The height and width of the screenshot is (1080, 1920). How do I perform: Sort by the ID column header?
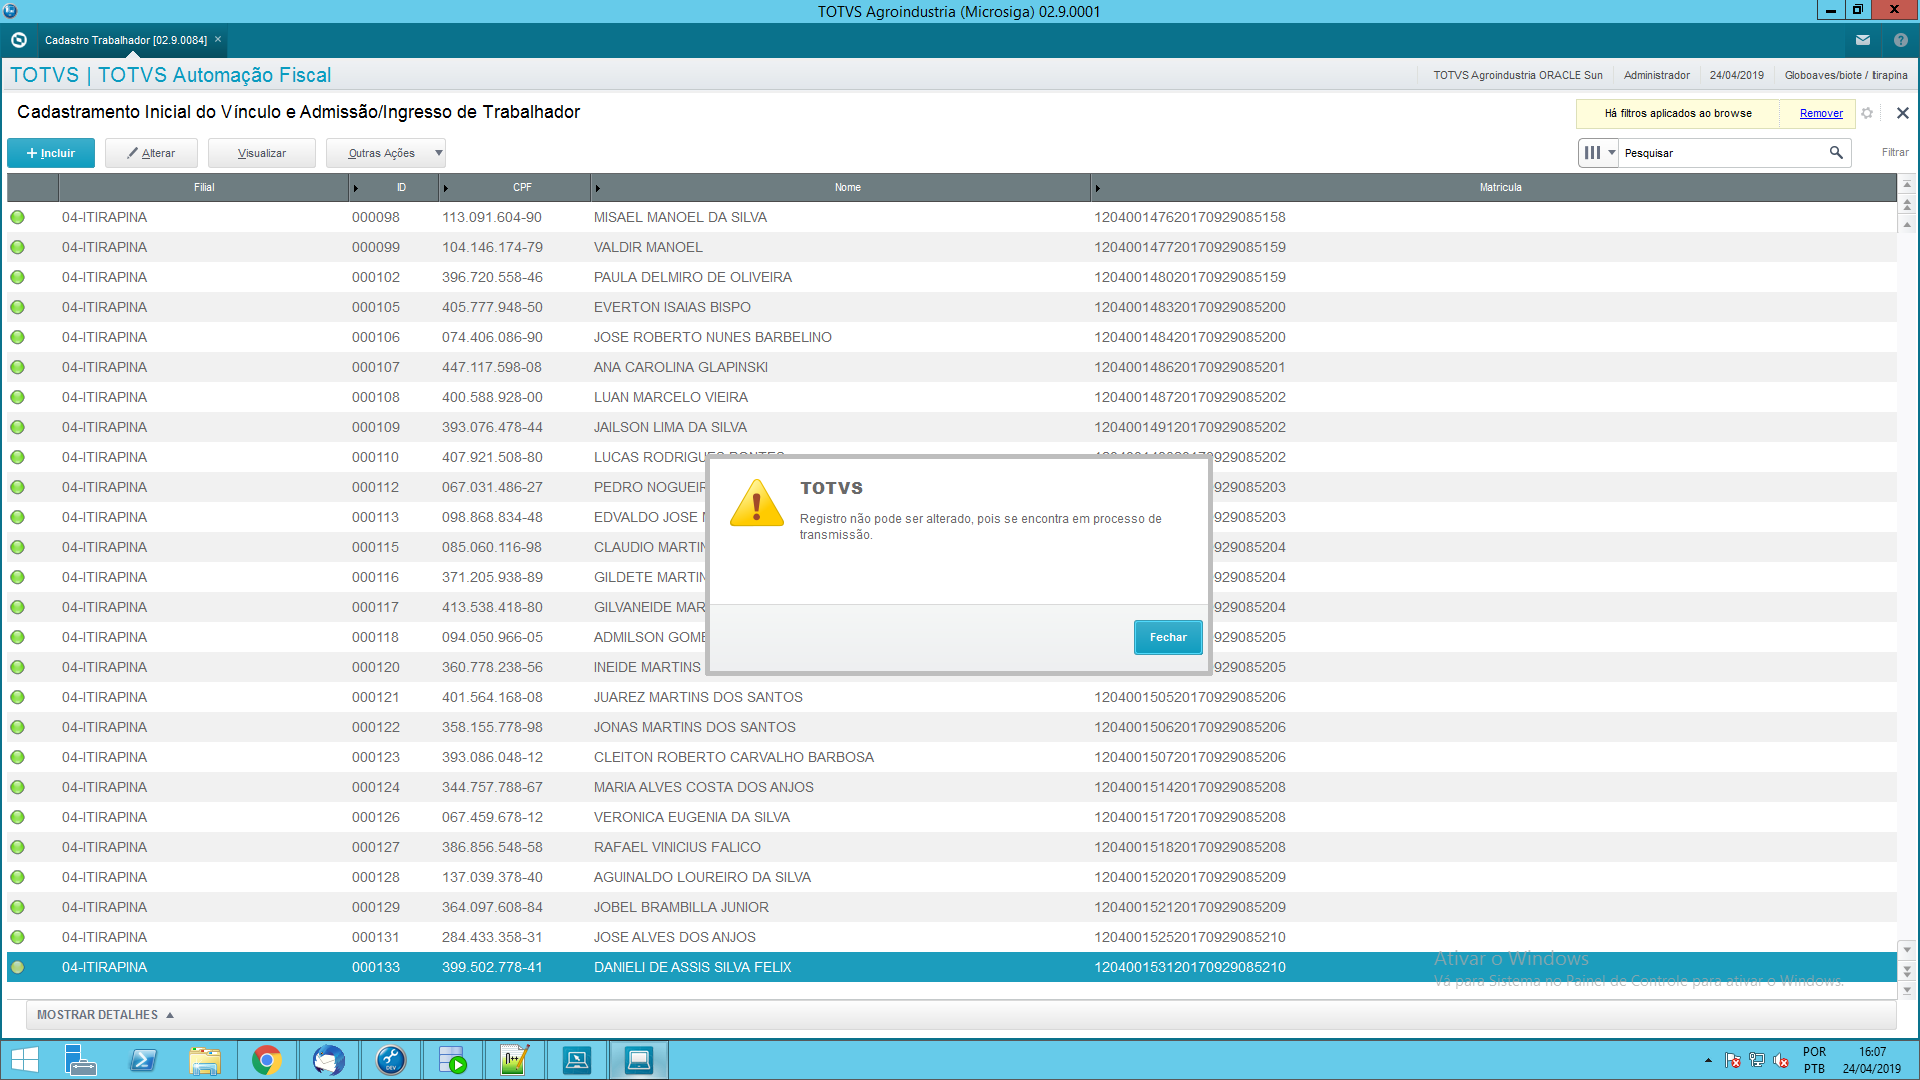[401, 187]
